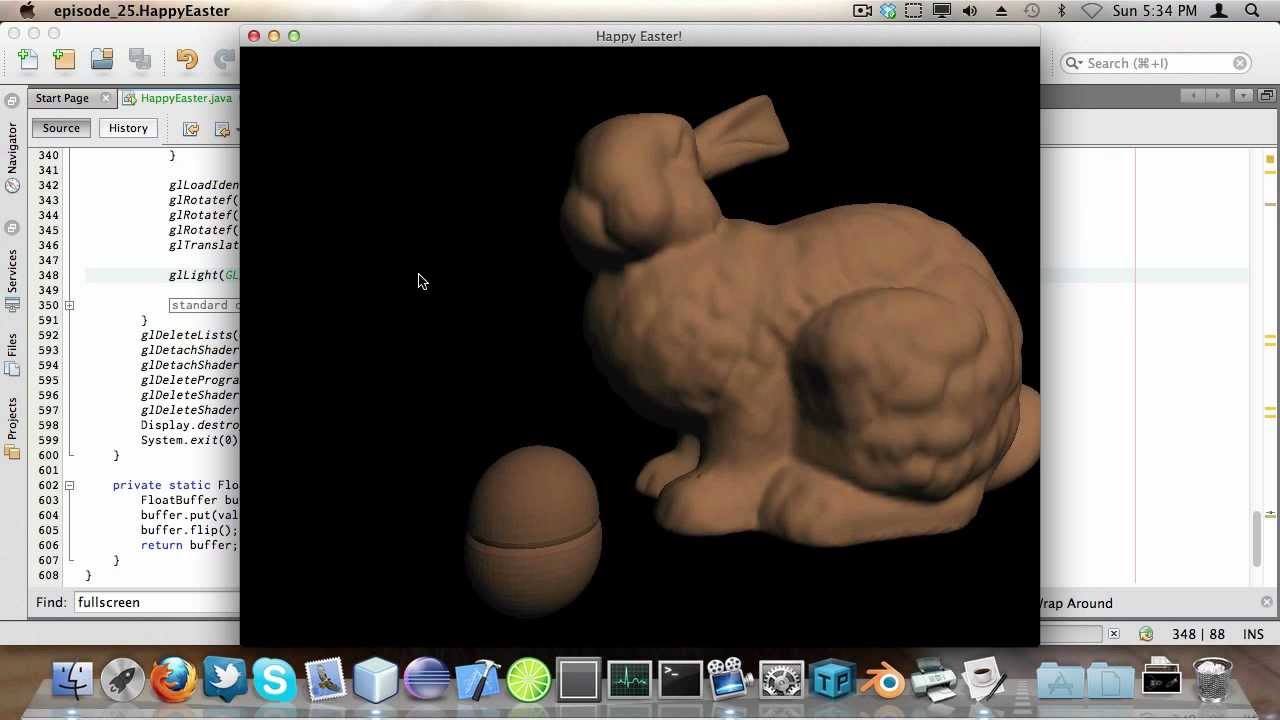Open Spotlight search in menu bar
Image resolution: width=1280 pixels, height=720 pixels.
(1252, 11)
